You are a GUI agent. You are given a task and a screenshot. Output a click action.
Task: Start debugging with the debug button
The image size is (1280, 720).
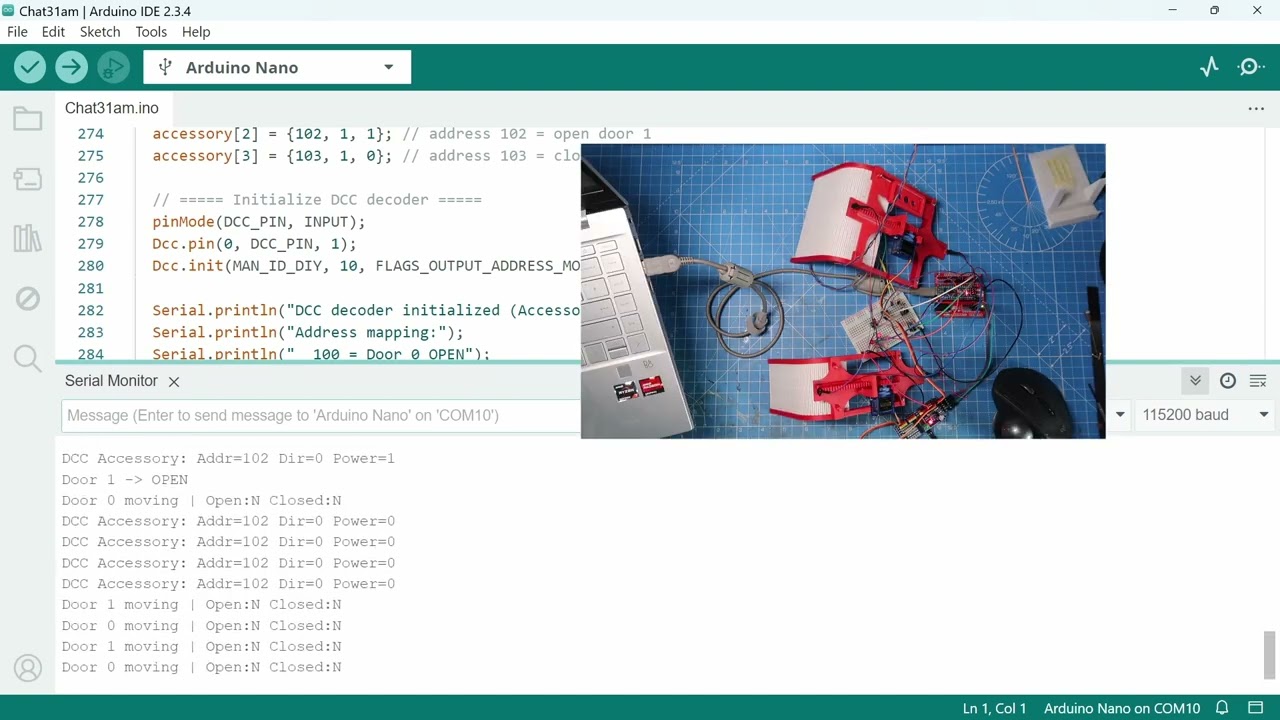[x=113, y=67]
